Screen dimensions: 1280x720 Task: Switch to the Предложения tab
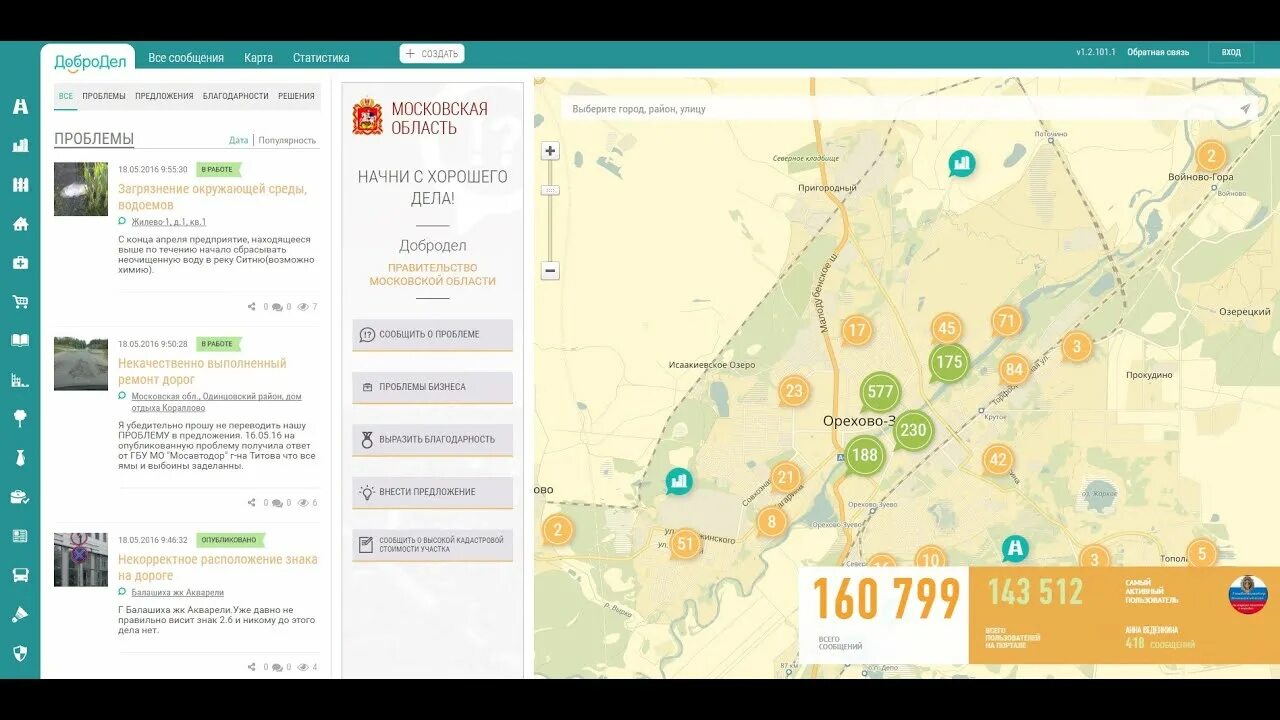[x=164, y=96]
